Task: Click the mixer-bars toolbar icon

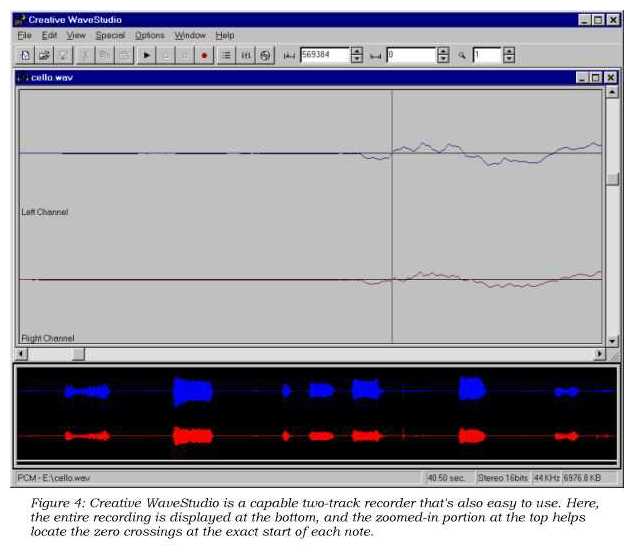Action: (x=245, y=55)
